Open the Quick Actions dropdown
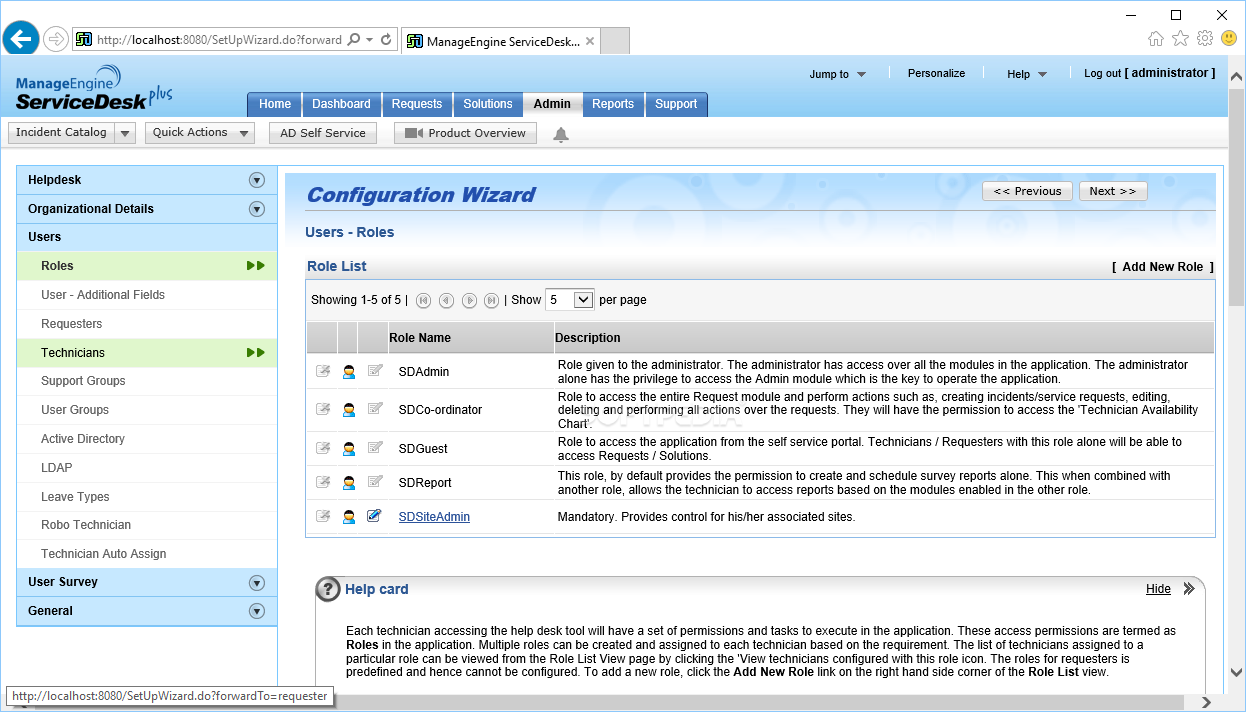Viewport: 1246px width, 712px height. click(199, 133)
